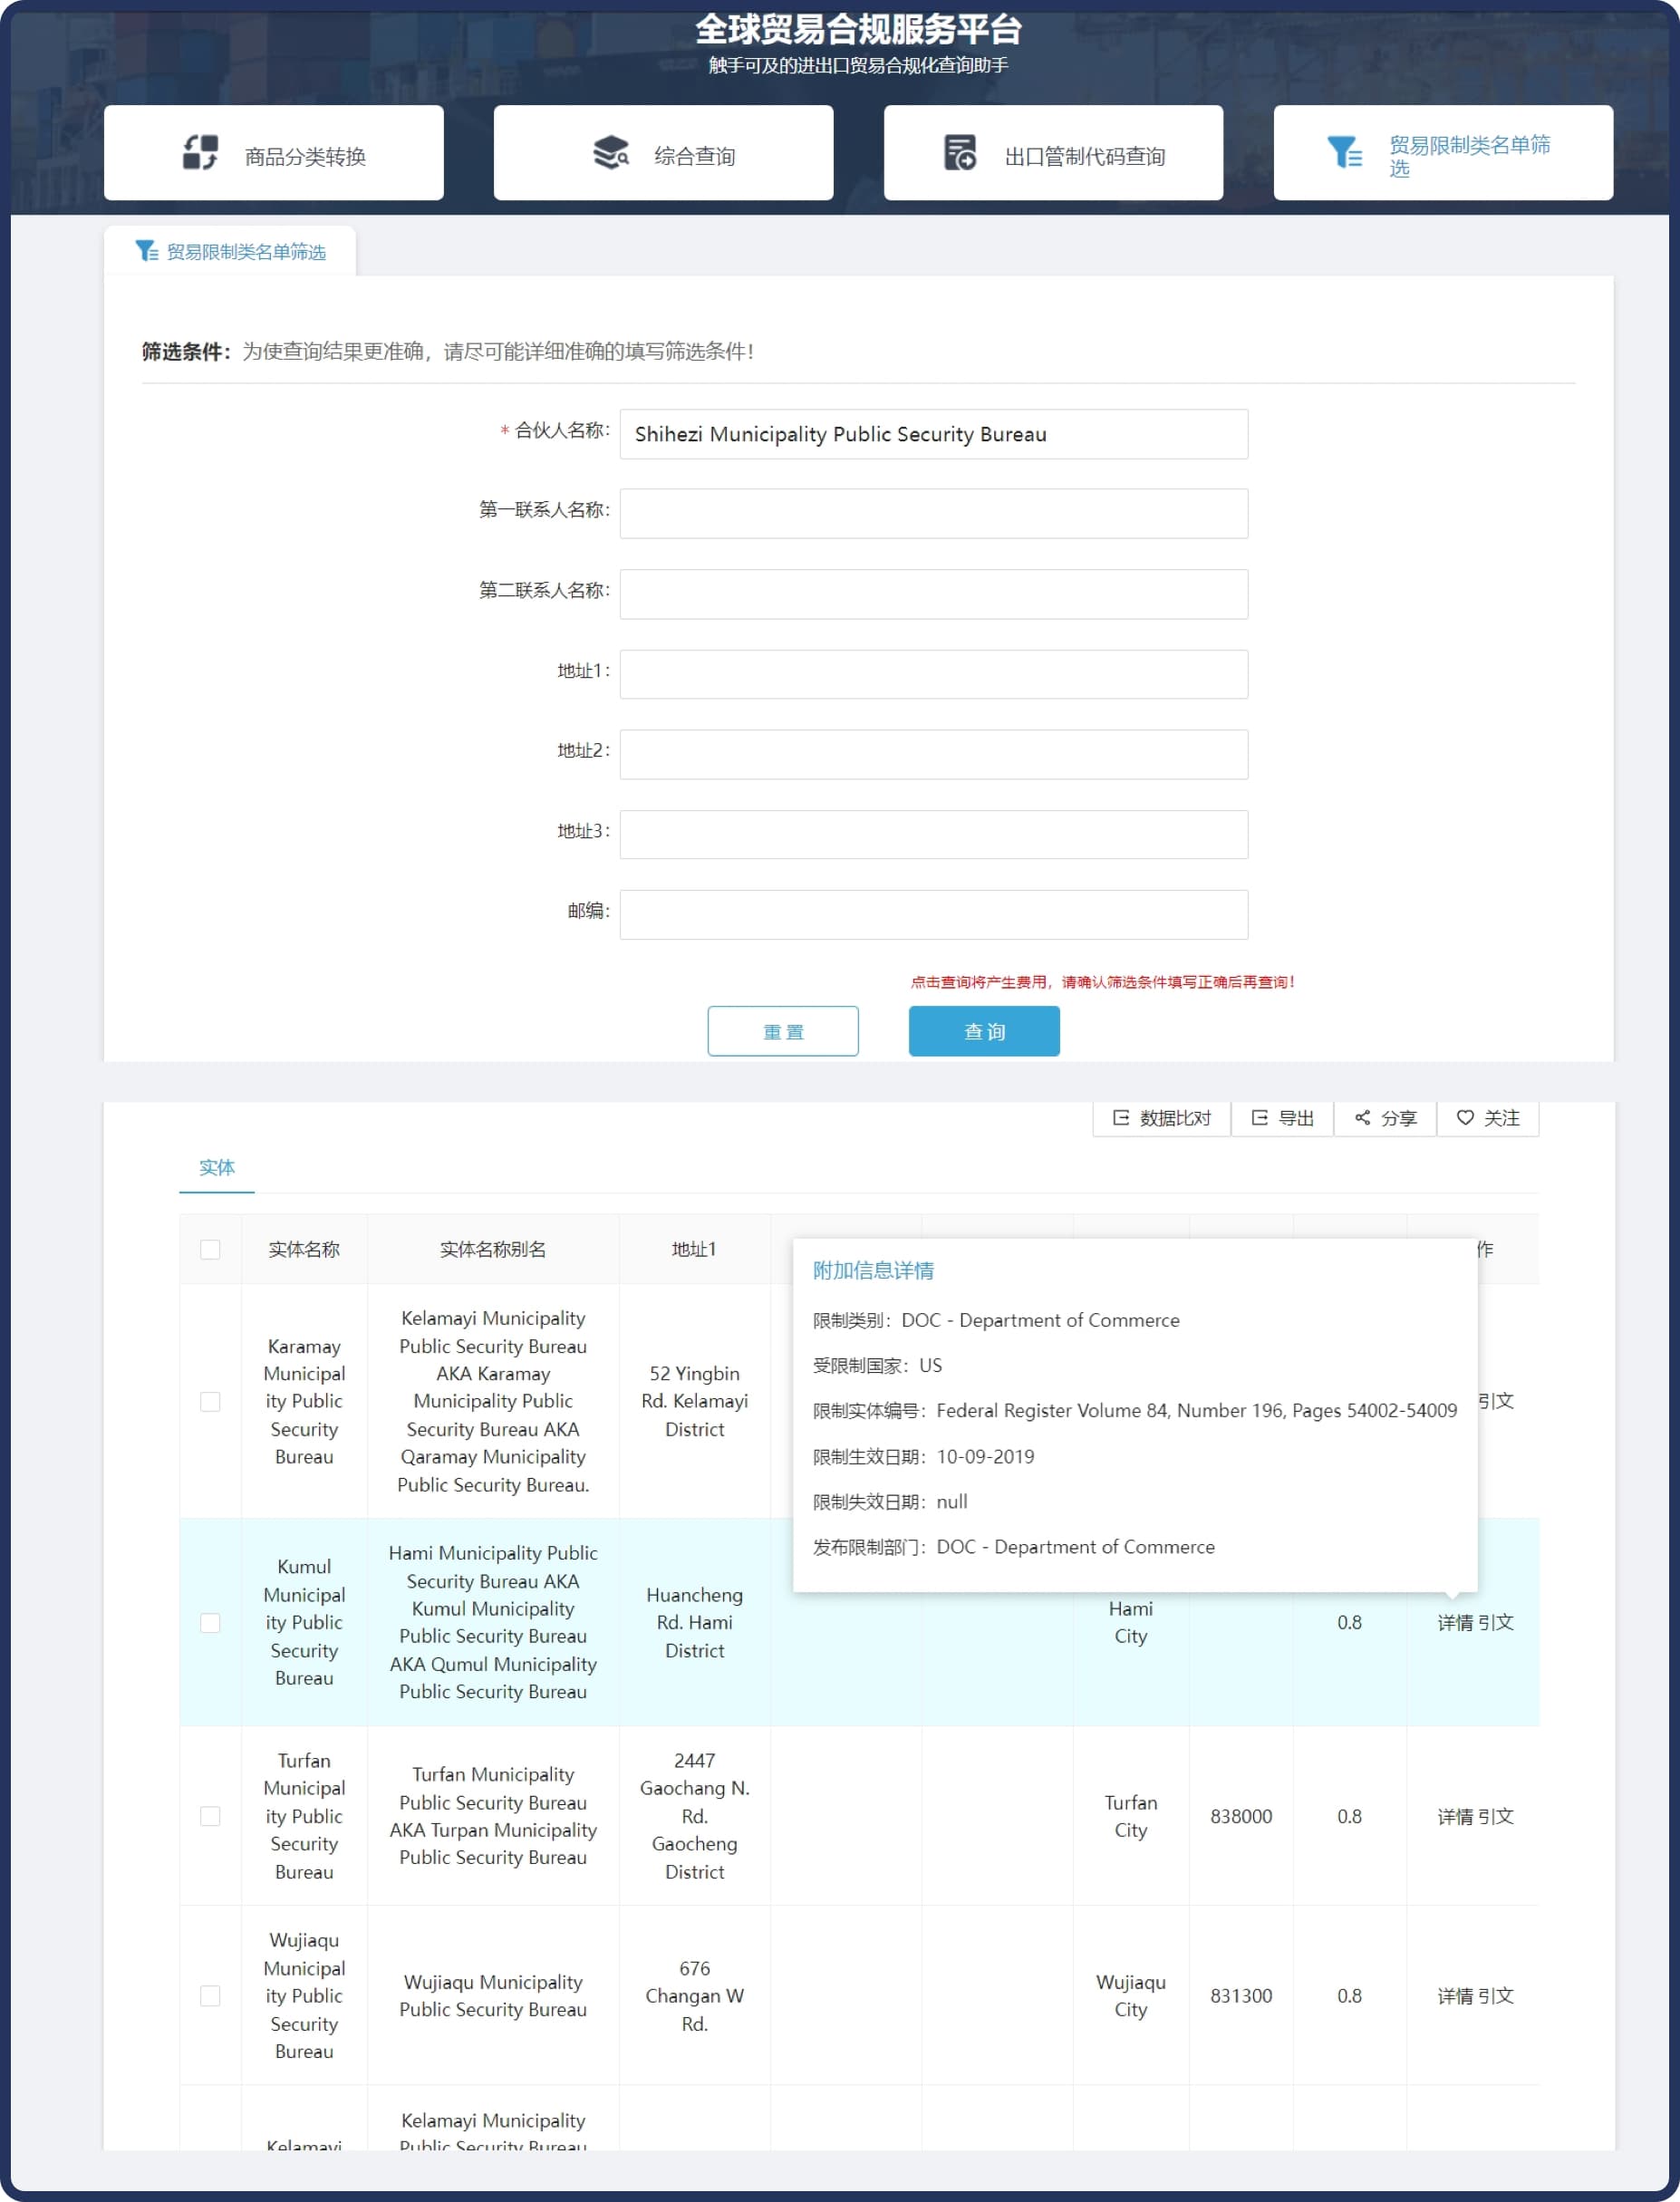Image resolution: width=1680 pixels, height=2202 pixels.
Task: Click the 附加信息详情 popup title
Action: (x=873, y=1270)
